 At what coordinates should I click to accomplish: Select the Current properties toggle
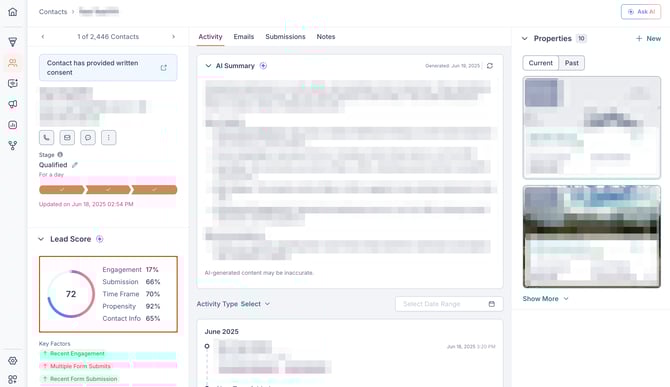click(x=541, y=63)
